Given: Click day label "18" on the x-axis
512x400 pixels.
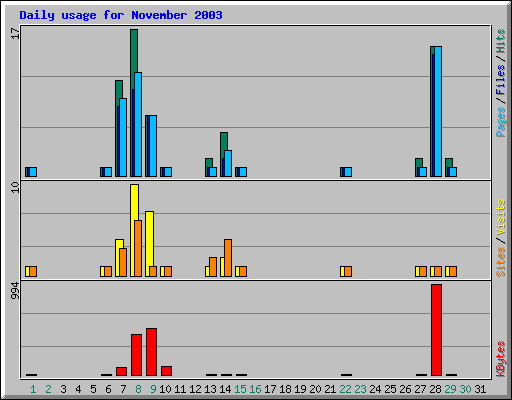Looking at the screenshot, I should pyautogui.click(x=285, y=389).
